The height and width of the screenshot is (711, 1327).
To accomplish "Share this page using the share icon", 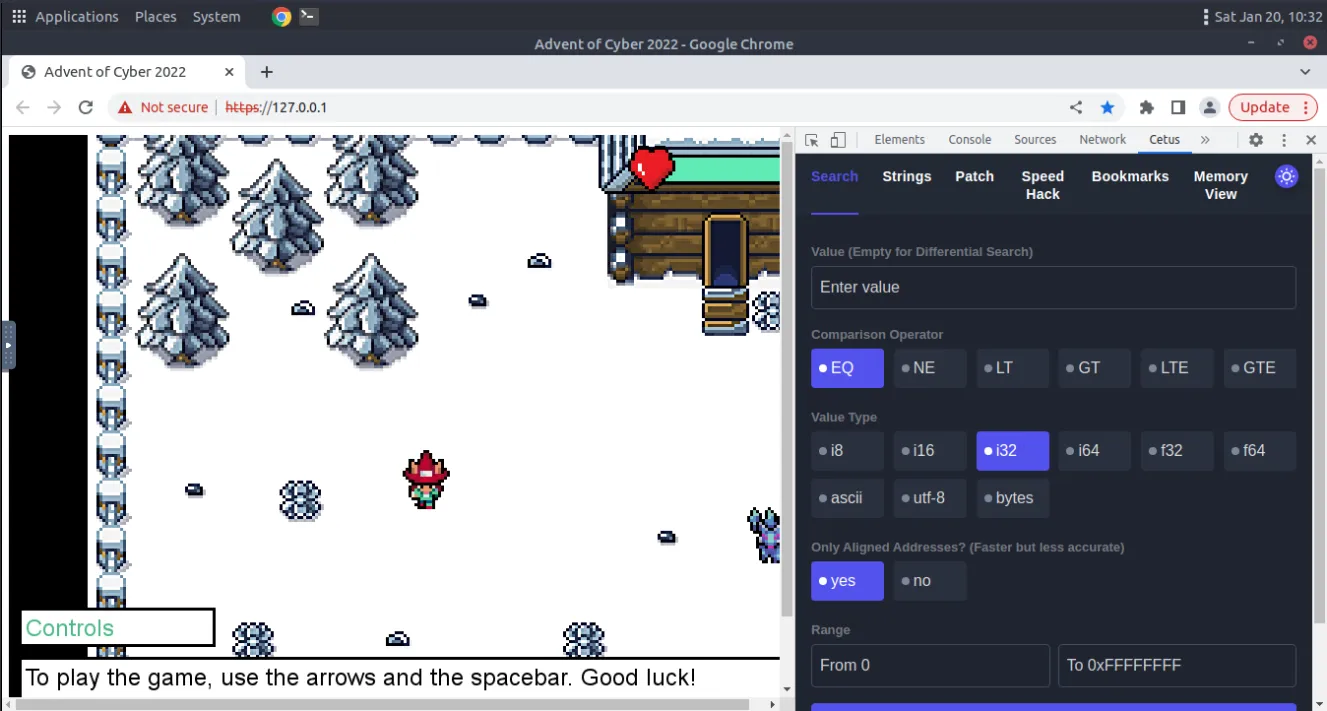I will [x=1076, y=107].
